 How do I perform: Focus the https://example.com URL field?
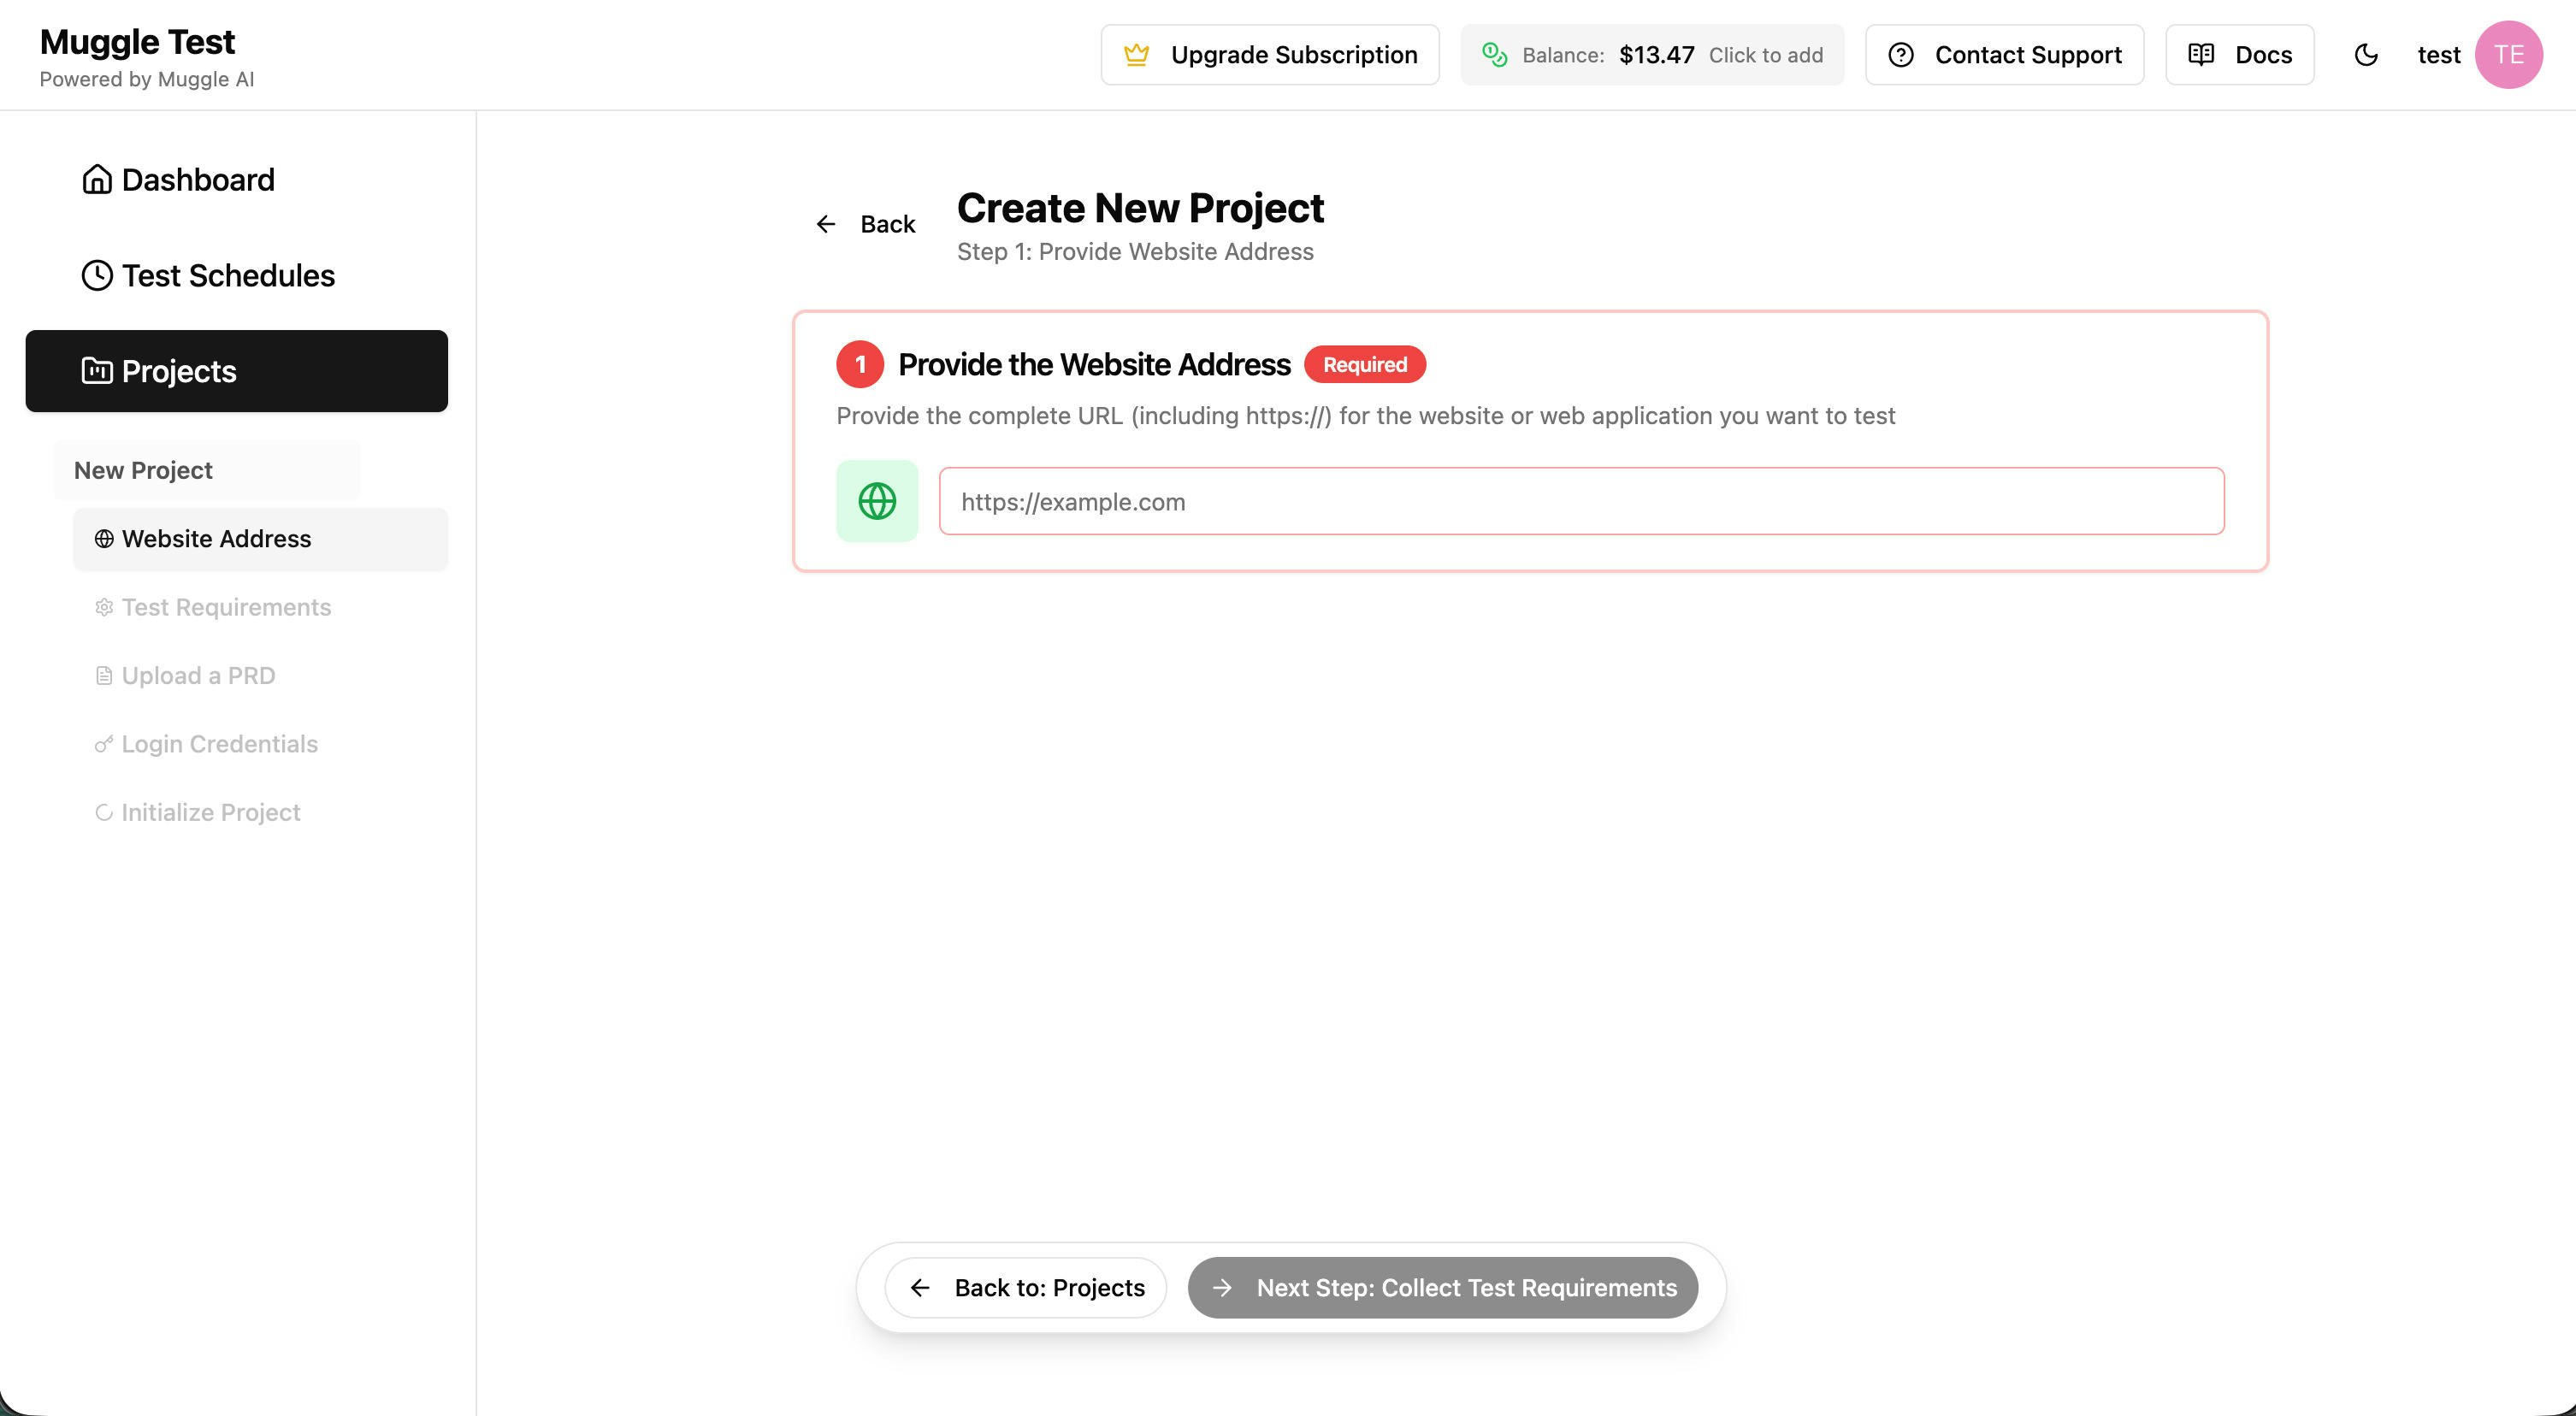pyautogui.click(x=1581, y=502)
